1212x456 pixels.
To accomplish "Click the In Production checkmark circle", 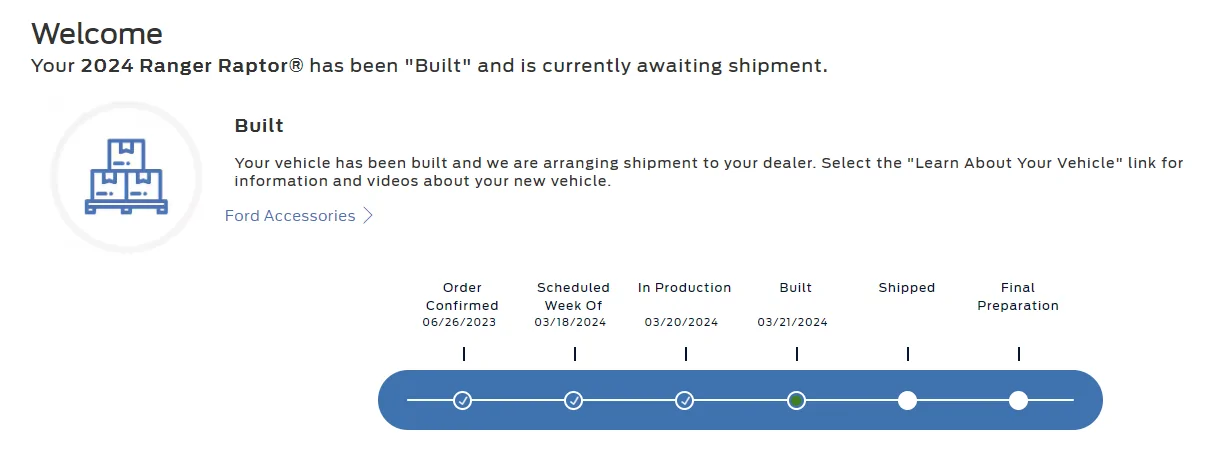I will [684, 400].
